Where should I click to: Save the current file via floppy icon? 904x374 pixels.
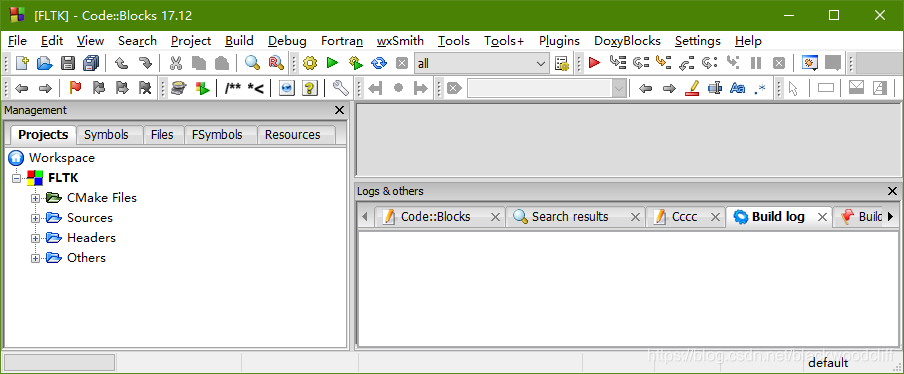[x=68, y=63]
